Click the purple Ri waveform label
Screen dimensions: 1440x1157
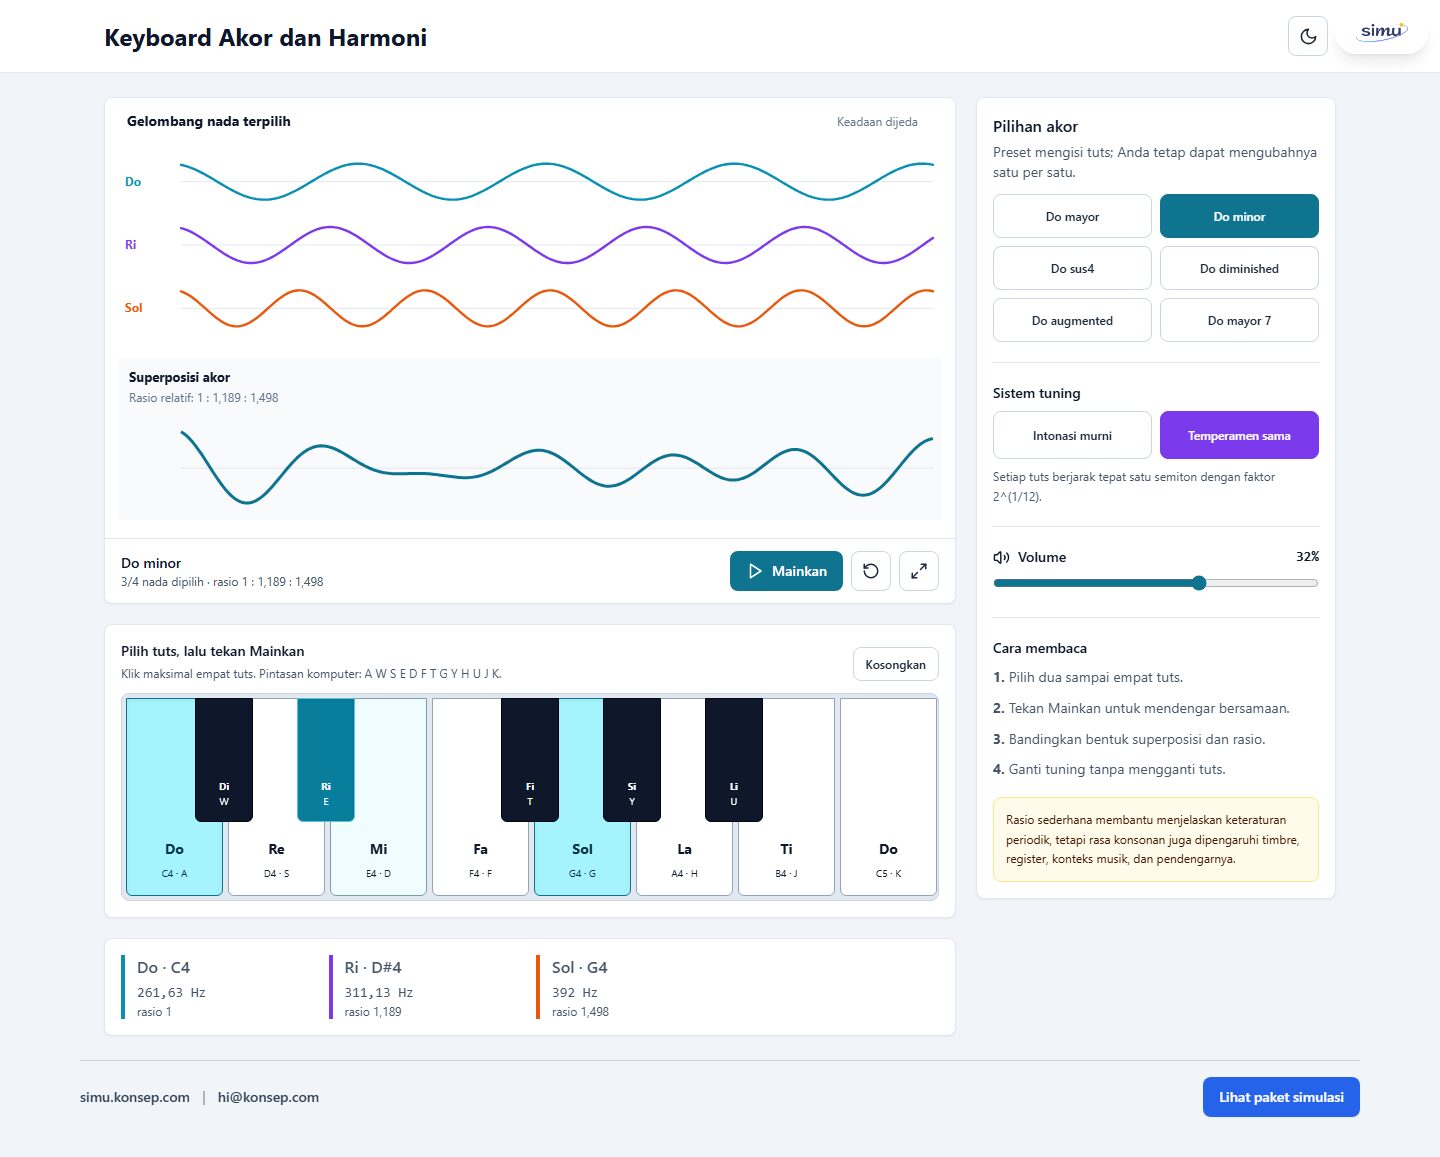point(131,245)
